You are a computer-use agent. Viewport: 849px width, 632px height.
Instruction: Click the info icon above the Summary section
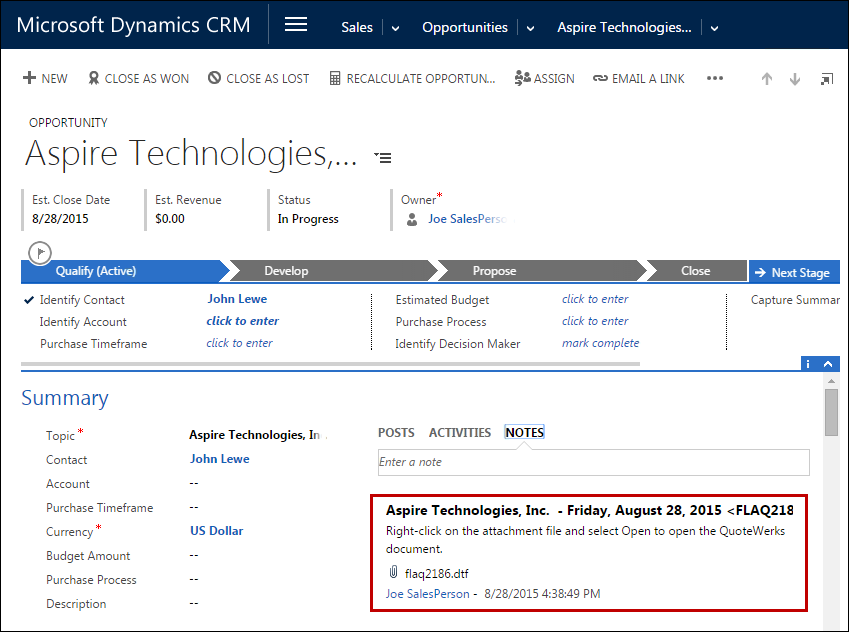coord(807,363)
